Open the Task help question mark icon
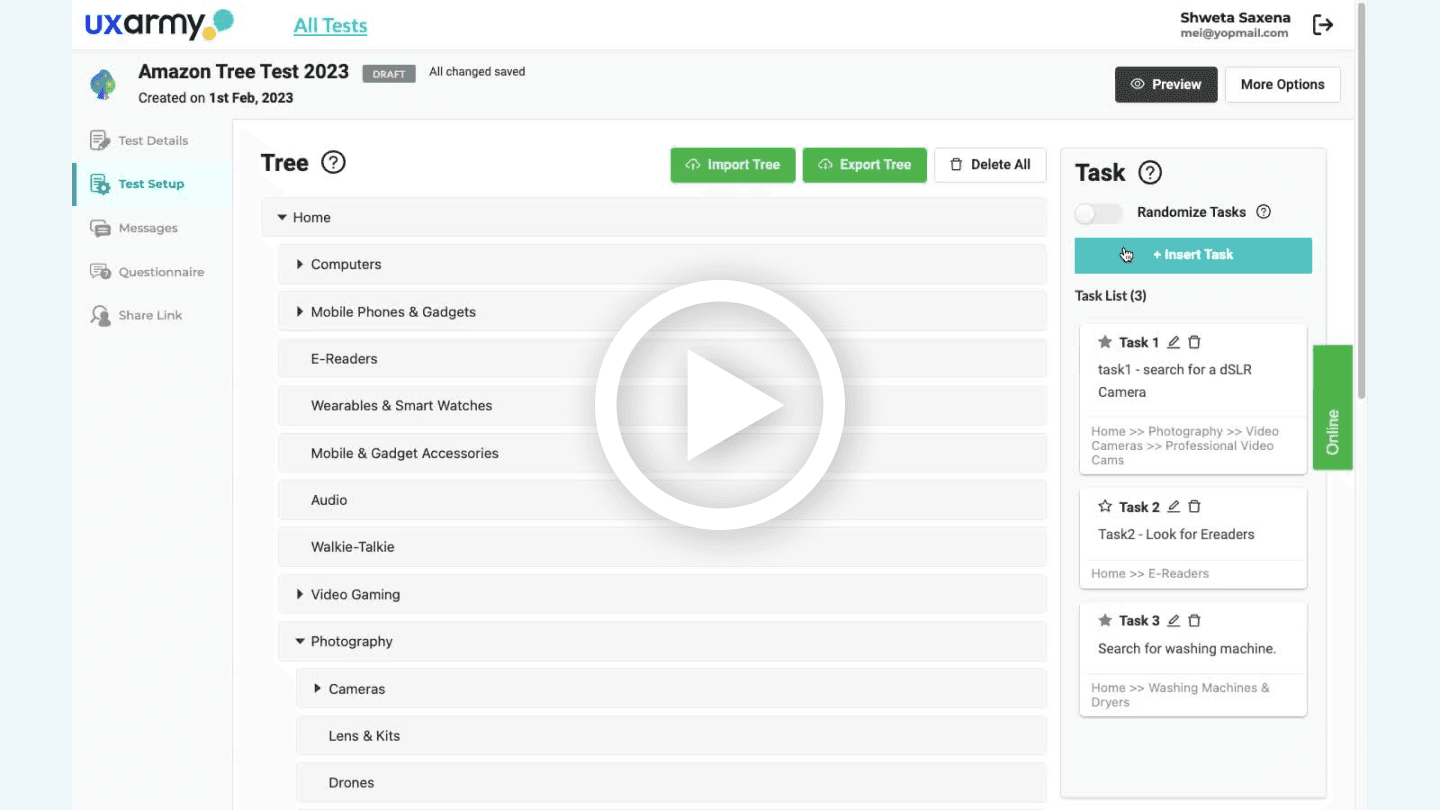This screenshot has height=810, width=1440. click(1150, 172)
